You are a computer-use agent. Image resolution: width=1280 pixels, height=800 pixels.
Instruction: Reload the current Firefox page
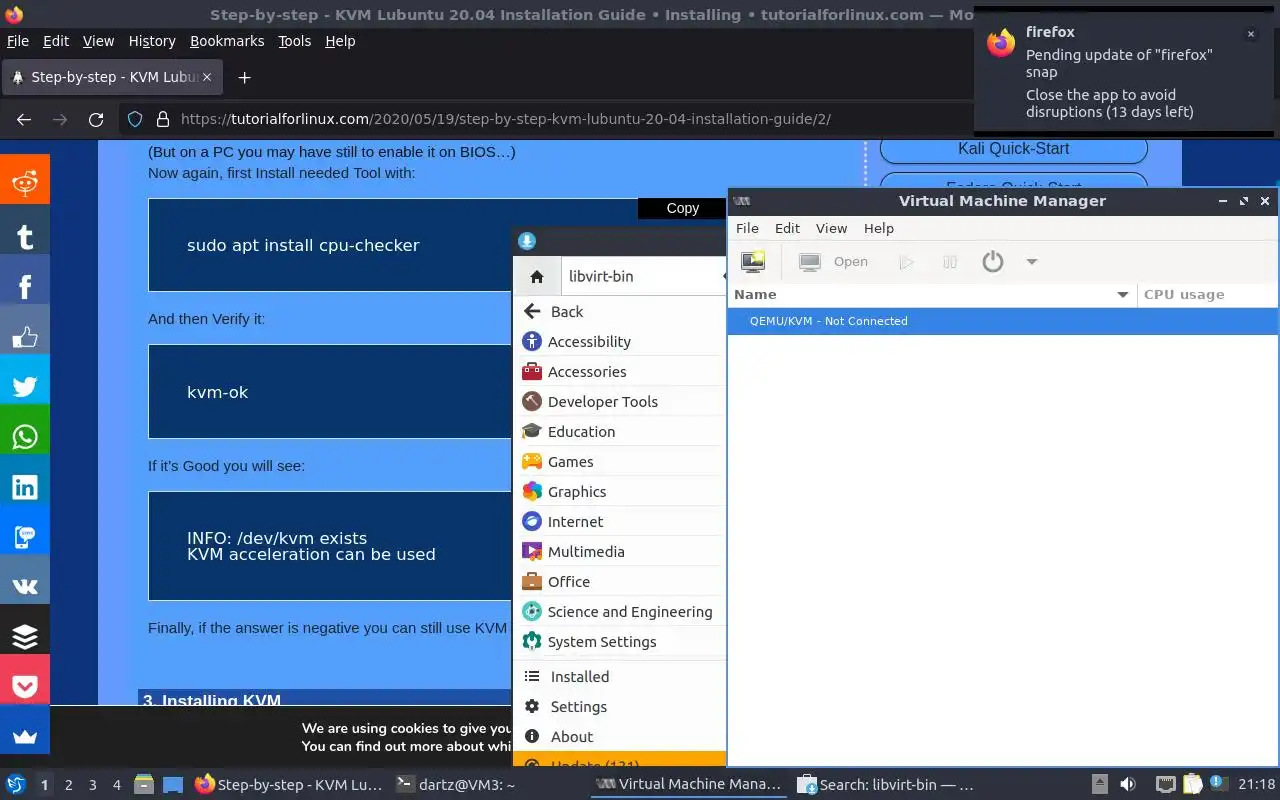96,119
